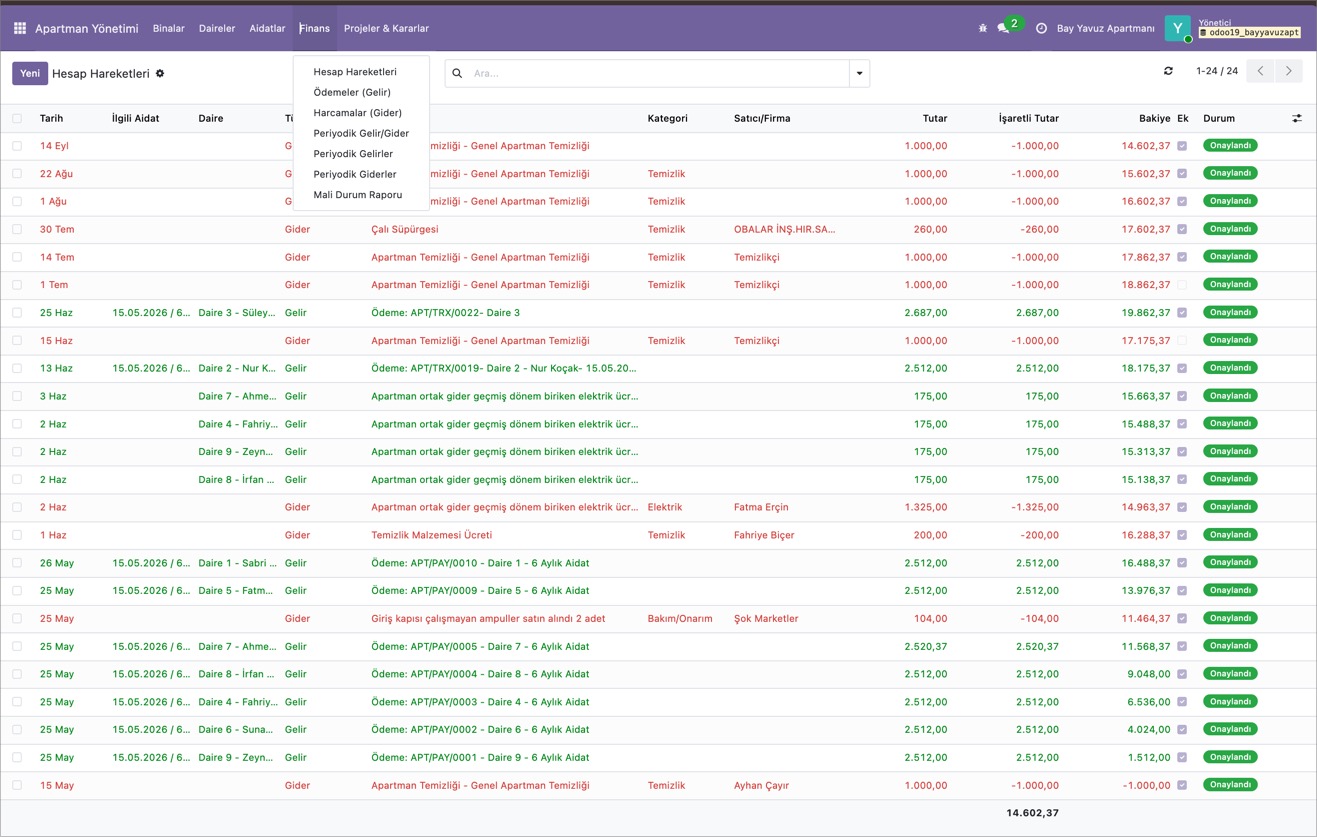
Task: Select the 15 May row checkbox
Action: (17, 785)
